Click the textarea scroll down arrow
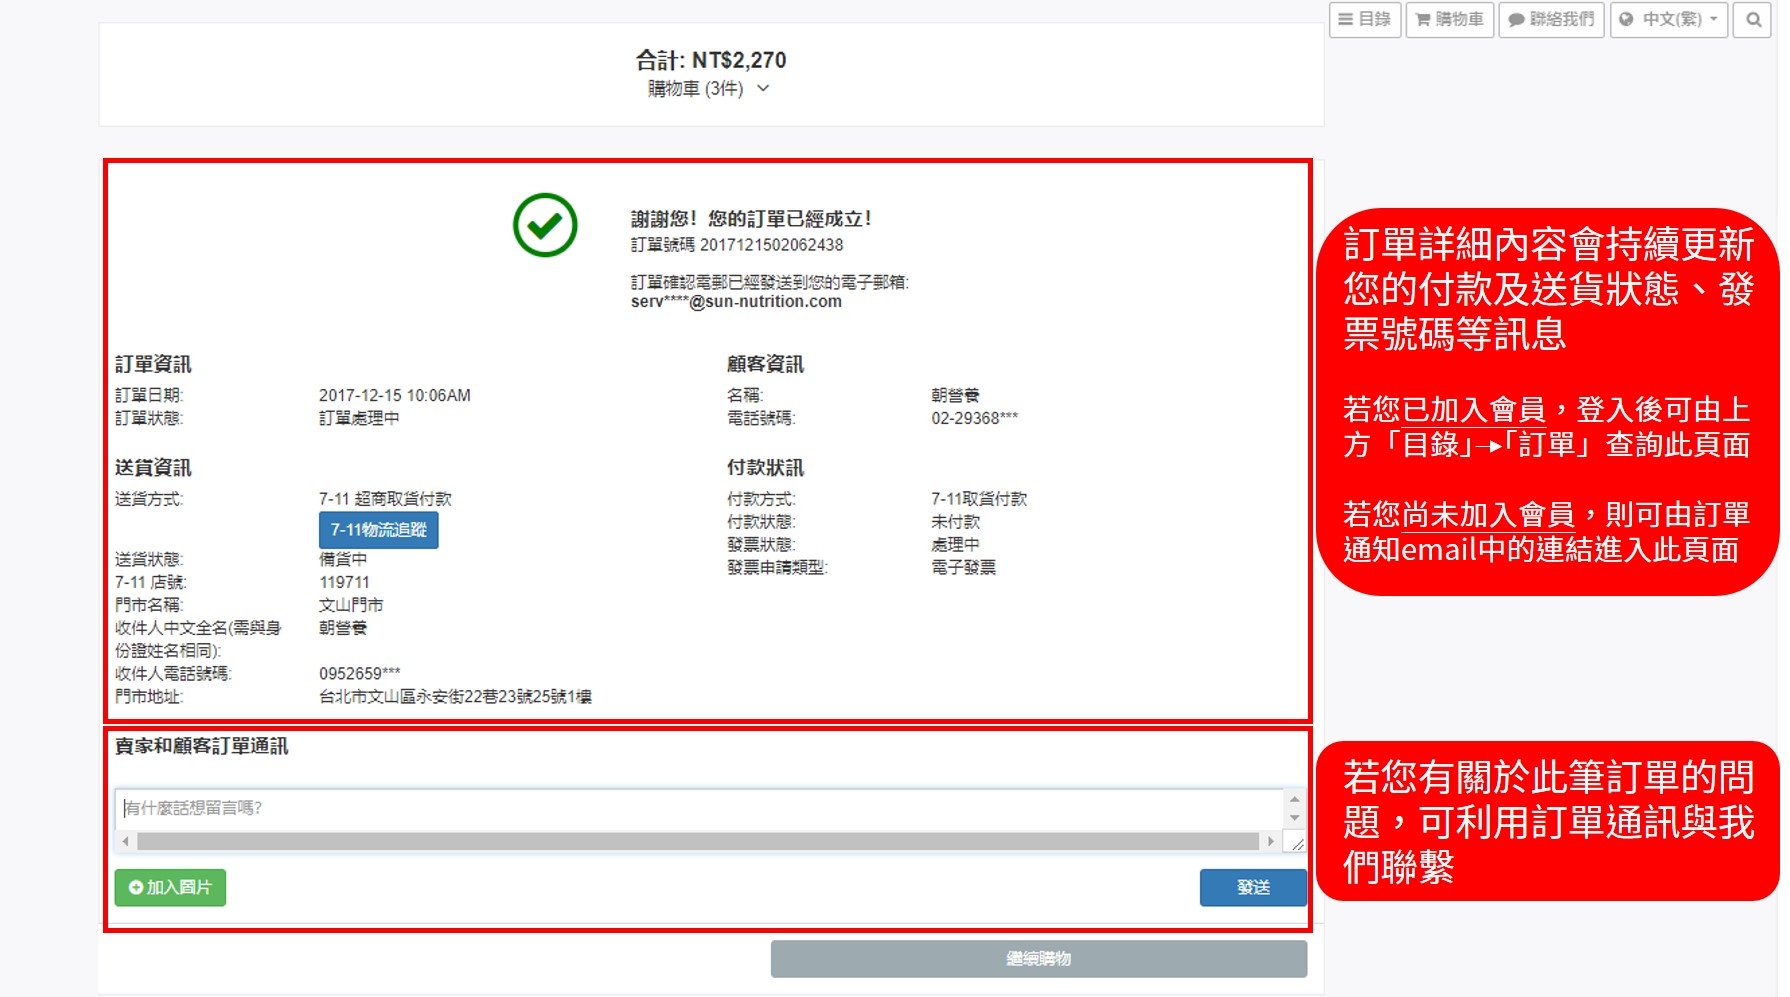Image resolution: width=1790 pixels, height=997 pixels. 1295,818
